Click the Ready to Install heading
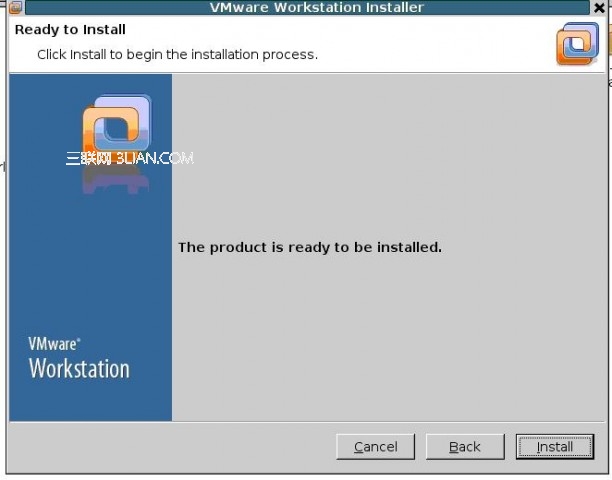 tap(70, 30)
